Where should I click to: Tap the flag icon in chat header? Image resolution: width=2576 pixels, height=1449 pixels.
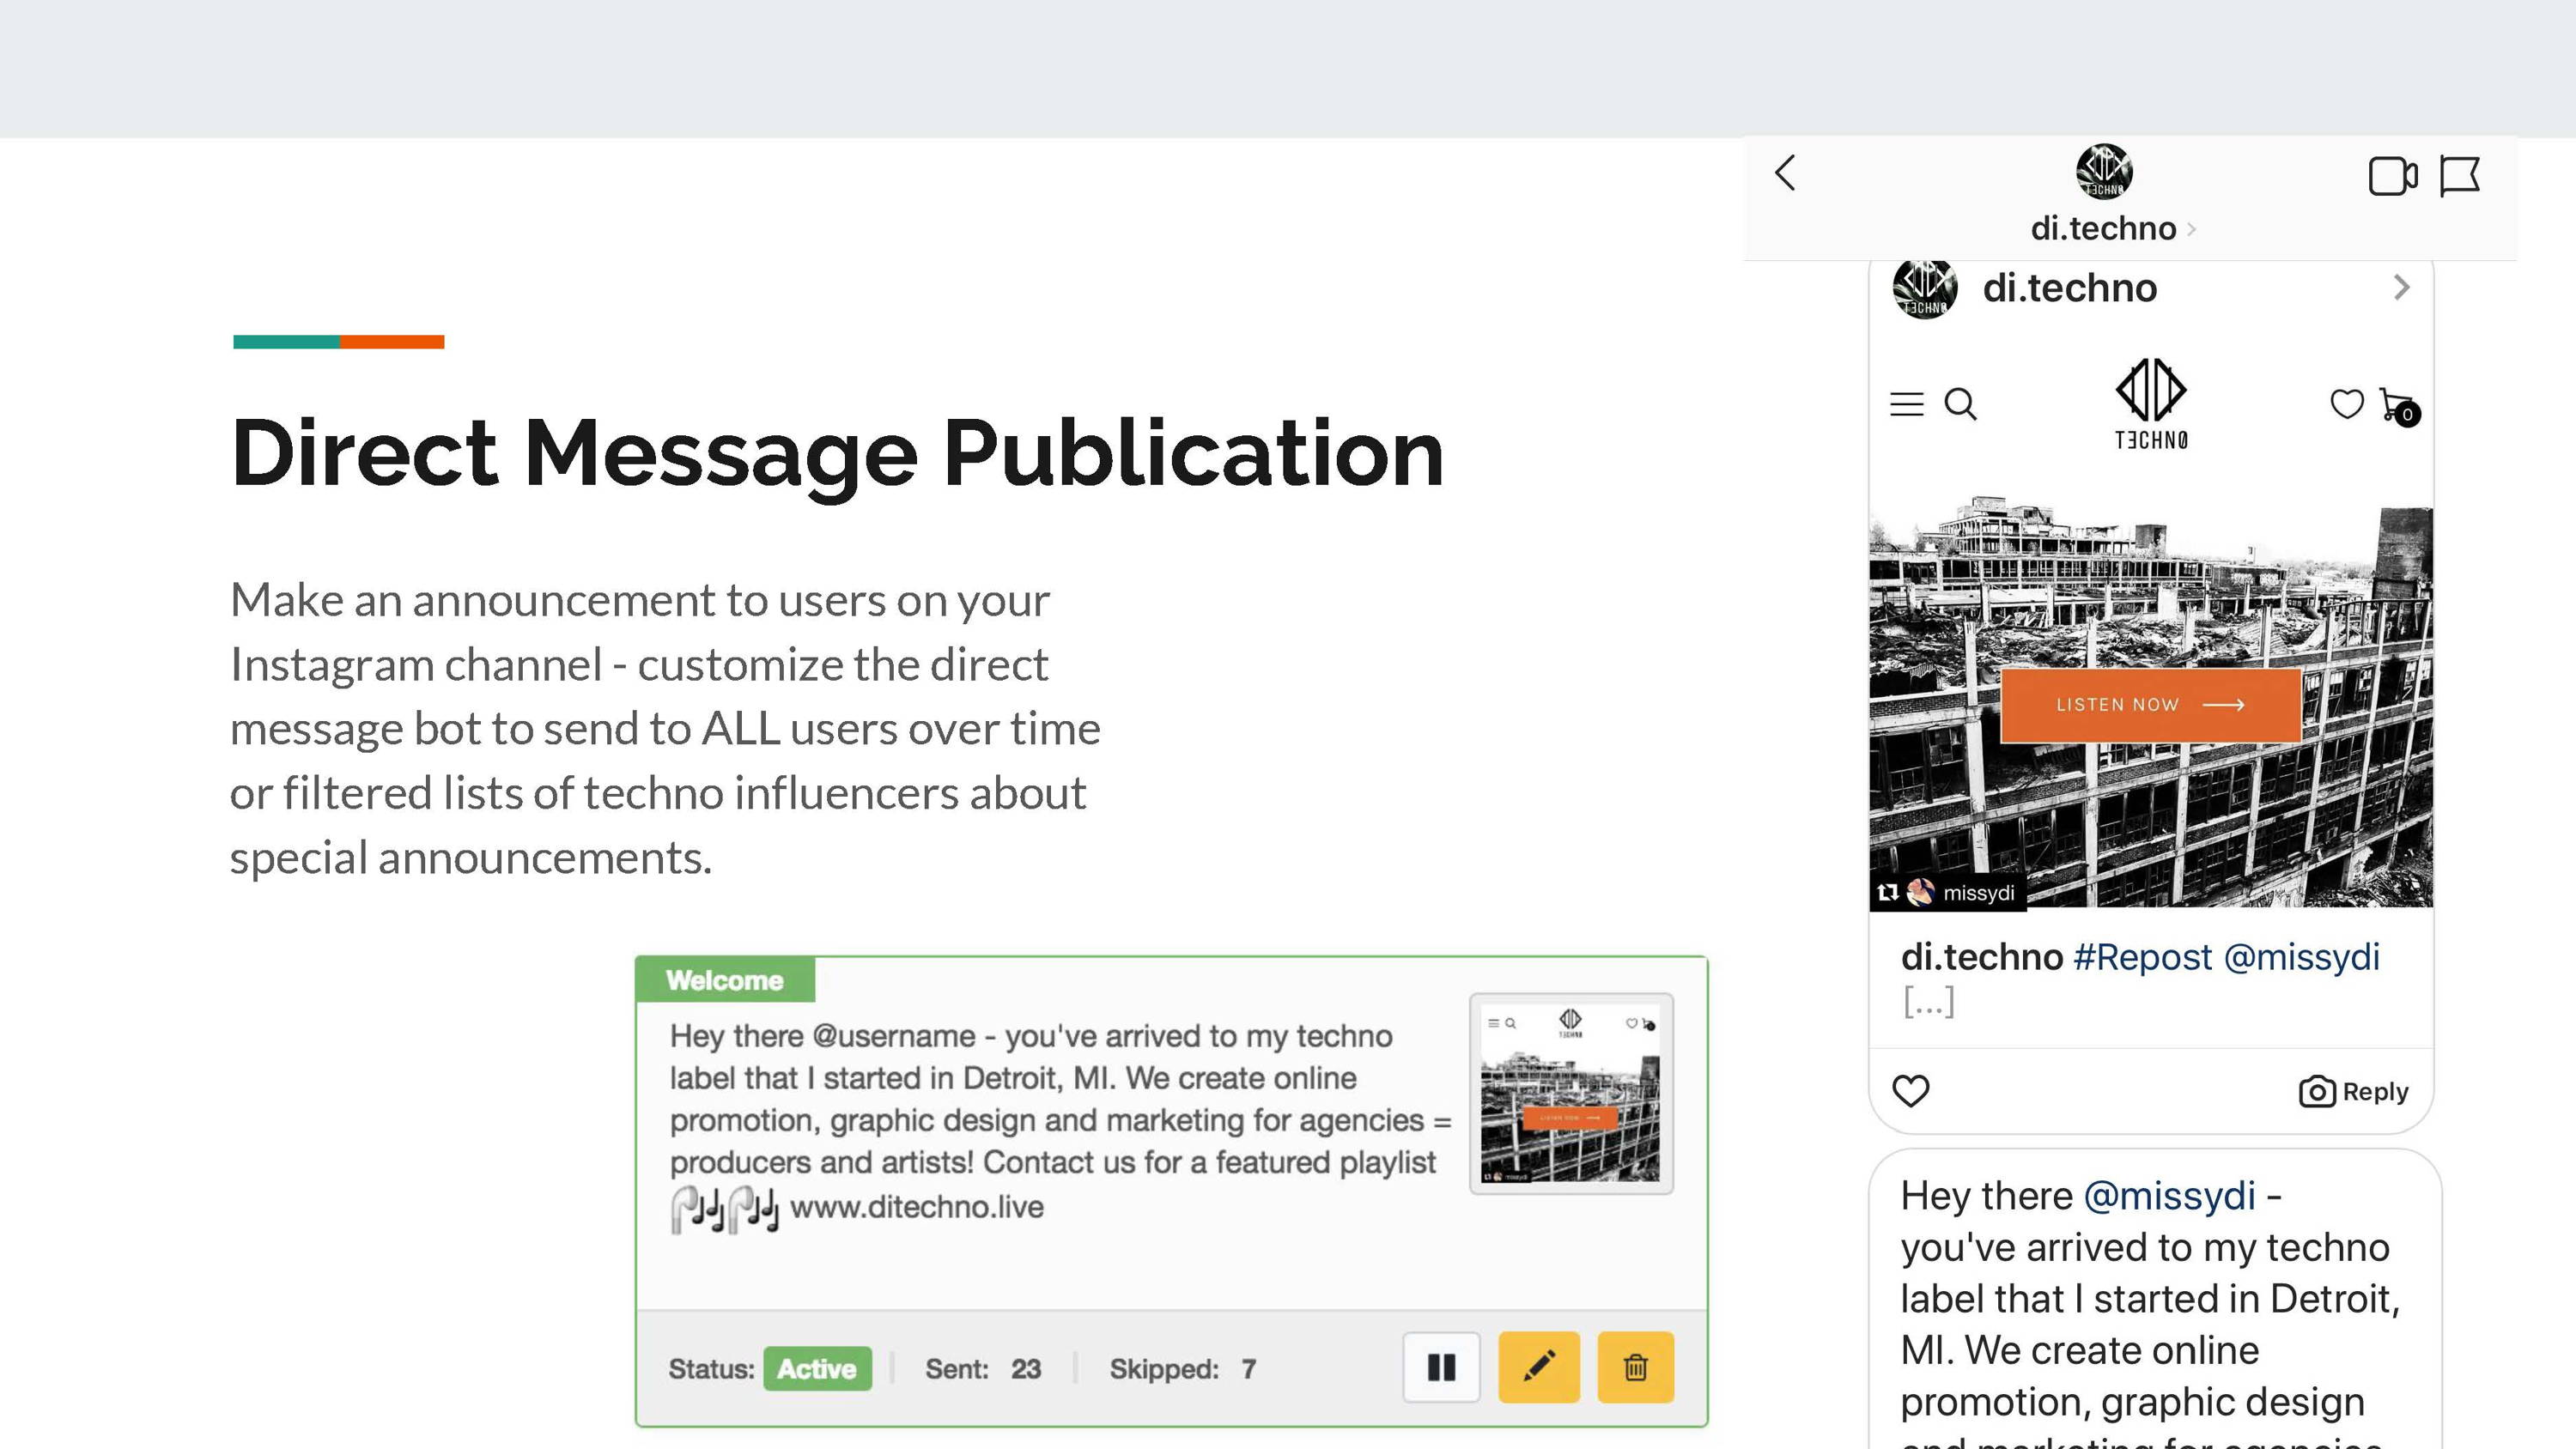click(x=2460, y=177)
